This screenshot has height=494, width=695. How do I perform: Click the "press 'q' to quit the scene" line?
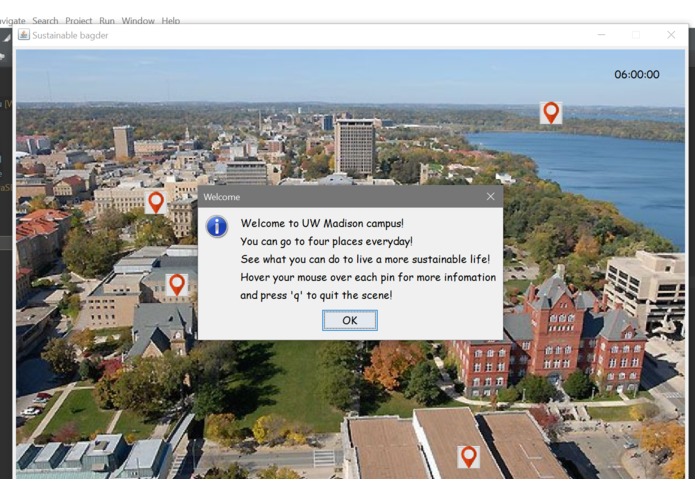316,295
